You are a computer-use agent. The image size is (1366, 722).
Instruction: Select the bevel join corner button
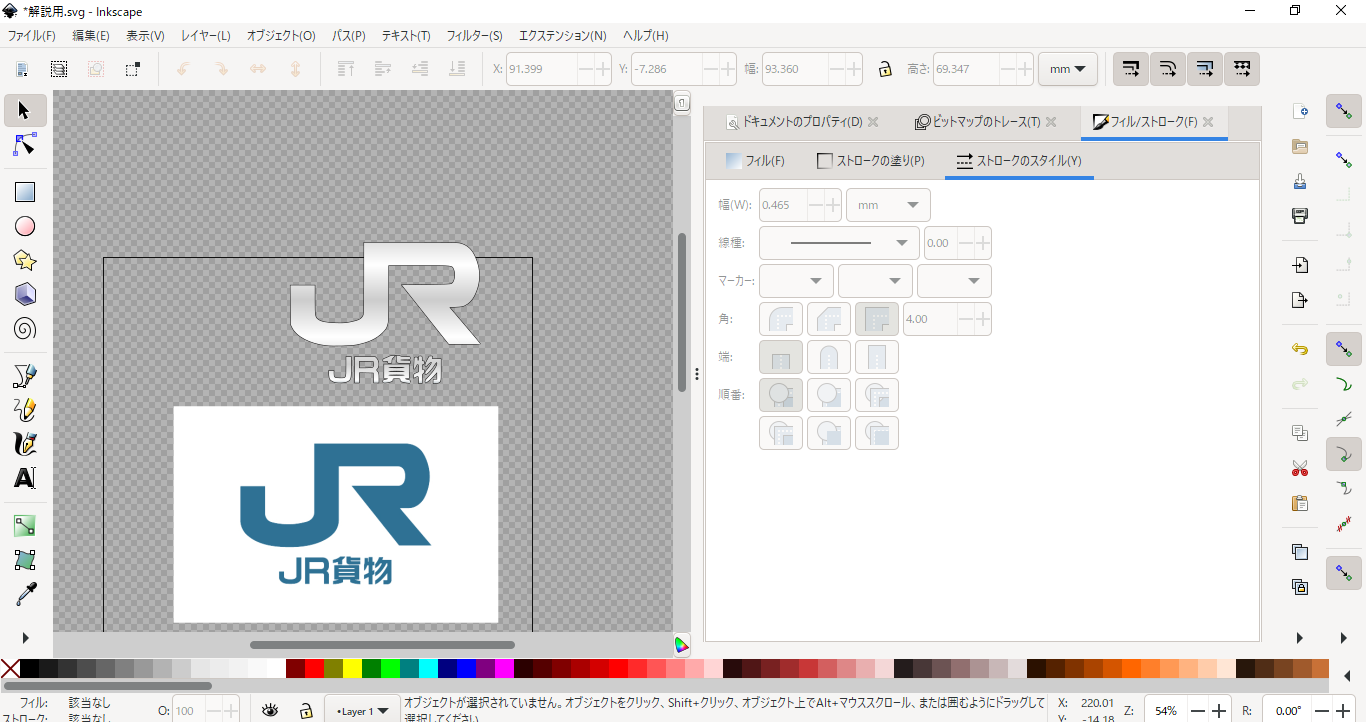829,319
